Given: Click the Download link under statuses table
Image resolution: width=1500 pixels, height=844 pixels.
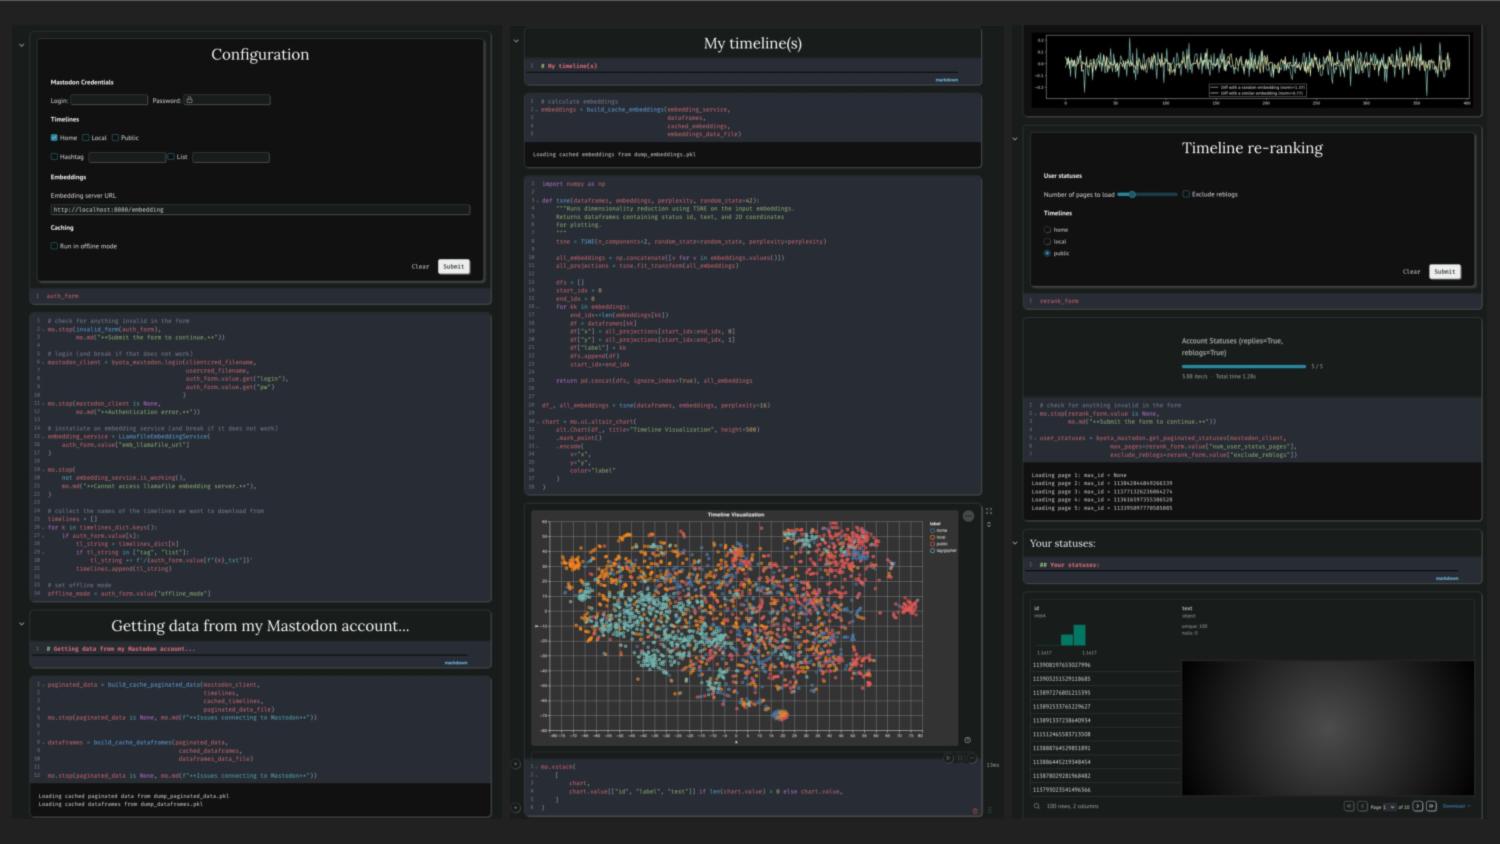Looking at the screenshot, I should (1455, 806).
